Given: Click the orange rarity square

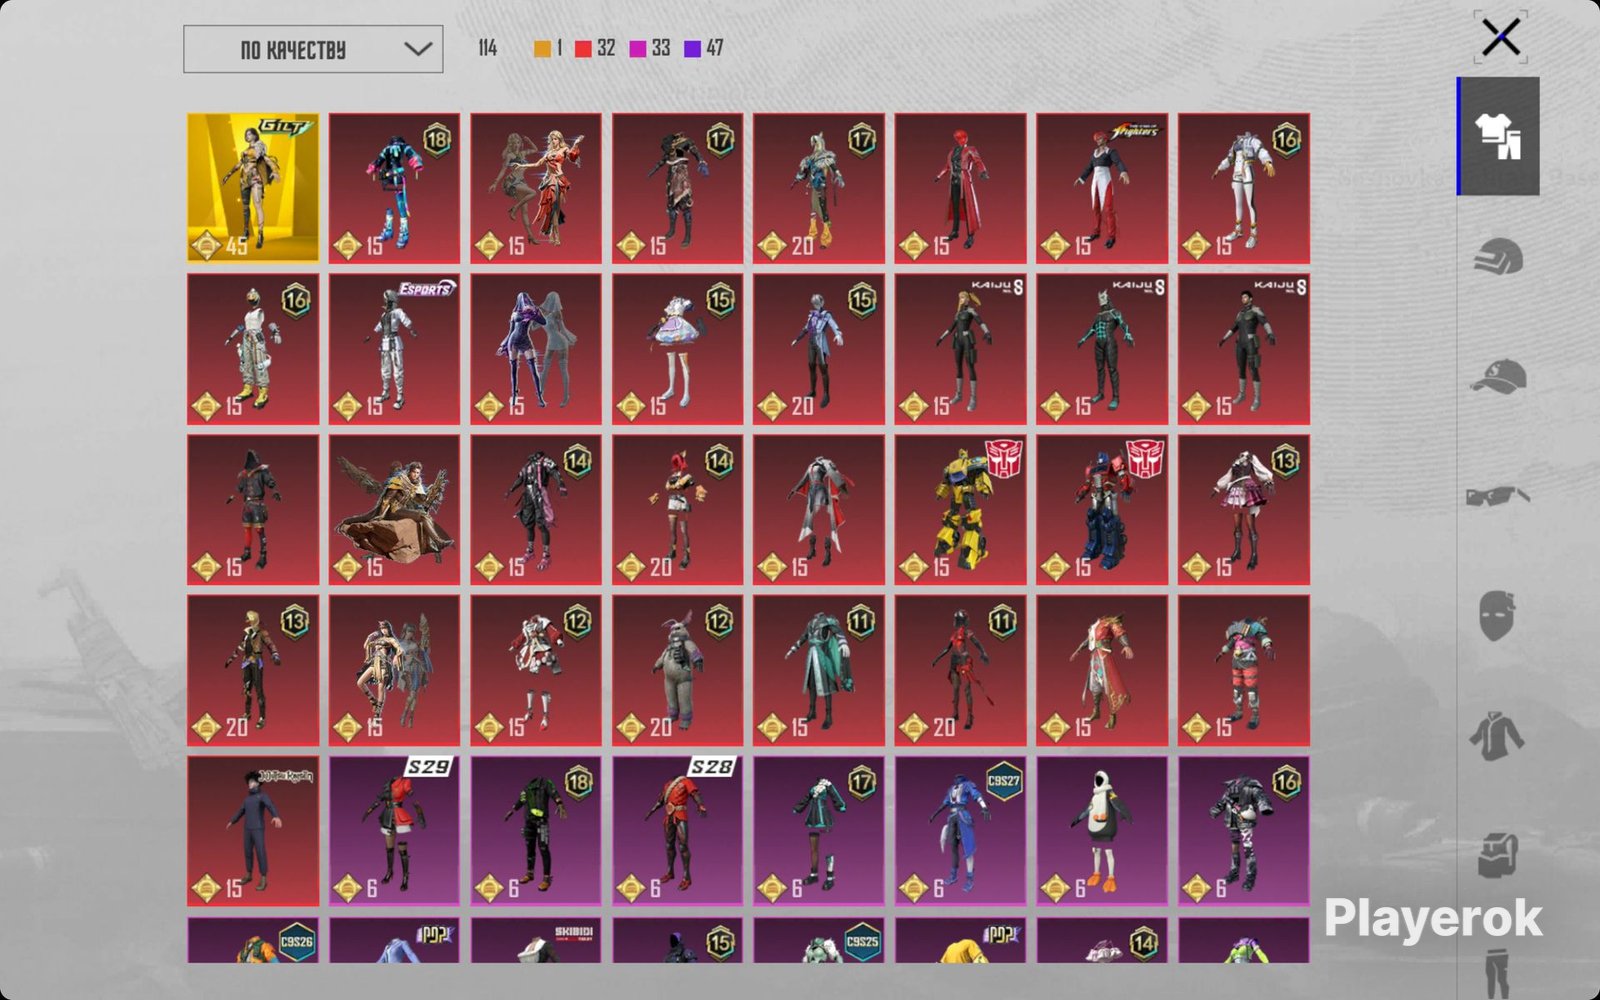Looking at the screenshot, I should coord(542,49).
